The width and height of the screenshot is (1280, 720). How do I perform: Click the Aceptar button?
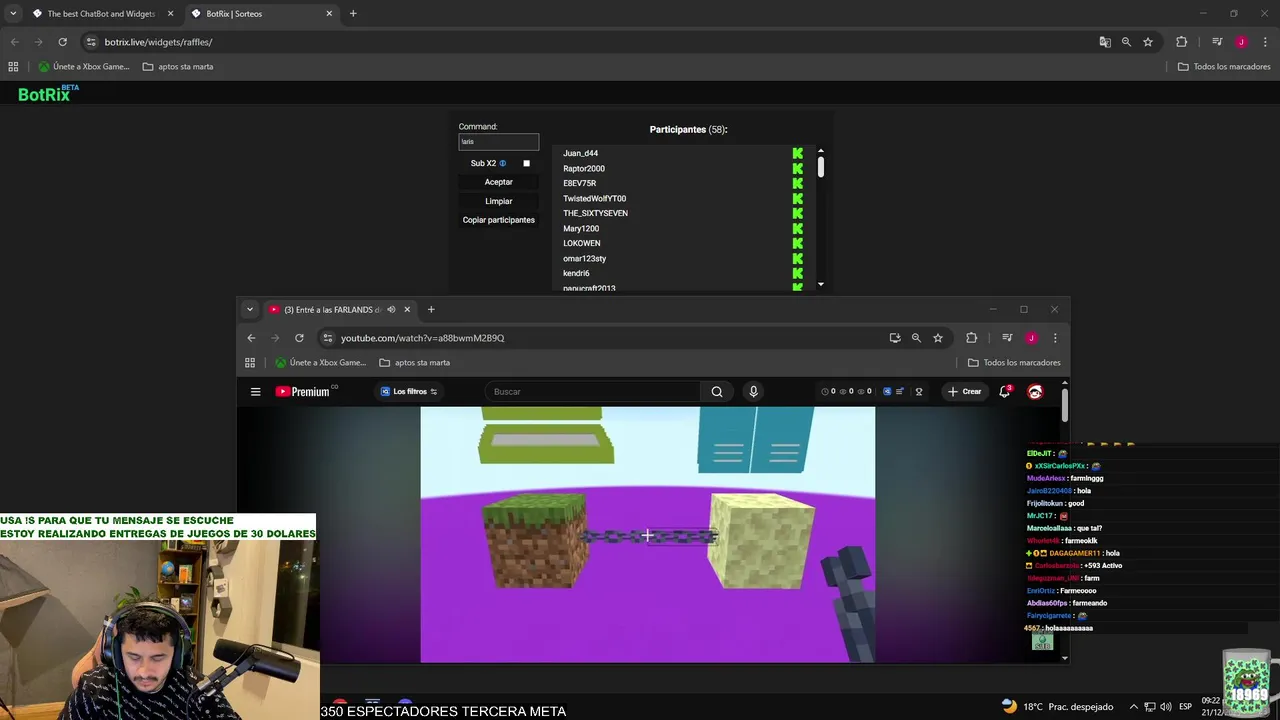(x=499, y=182)
